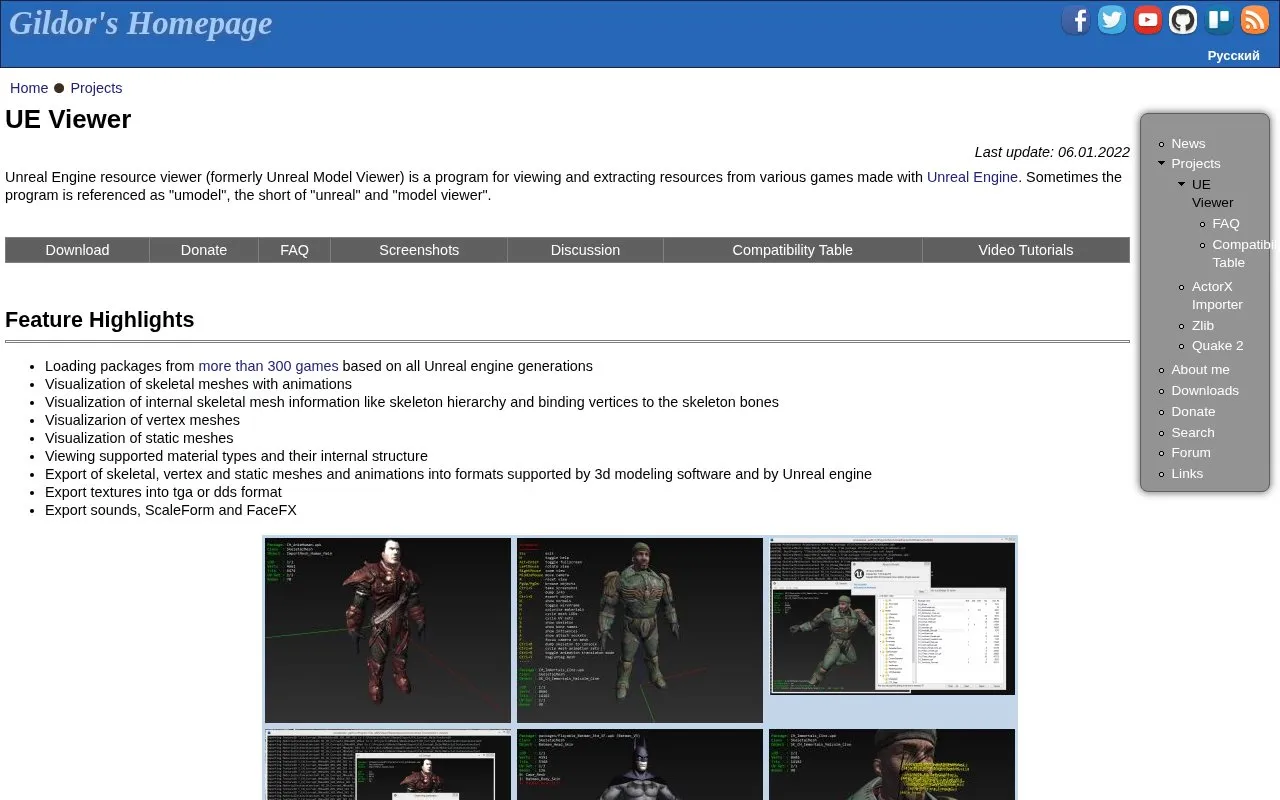Click 'Visualization of skeletal meshes with animations'
Screen dimensions: 1280x800
[x=198, y=384]
